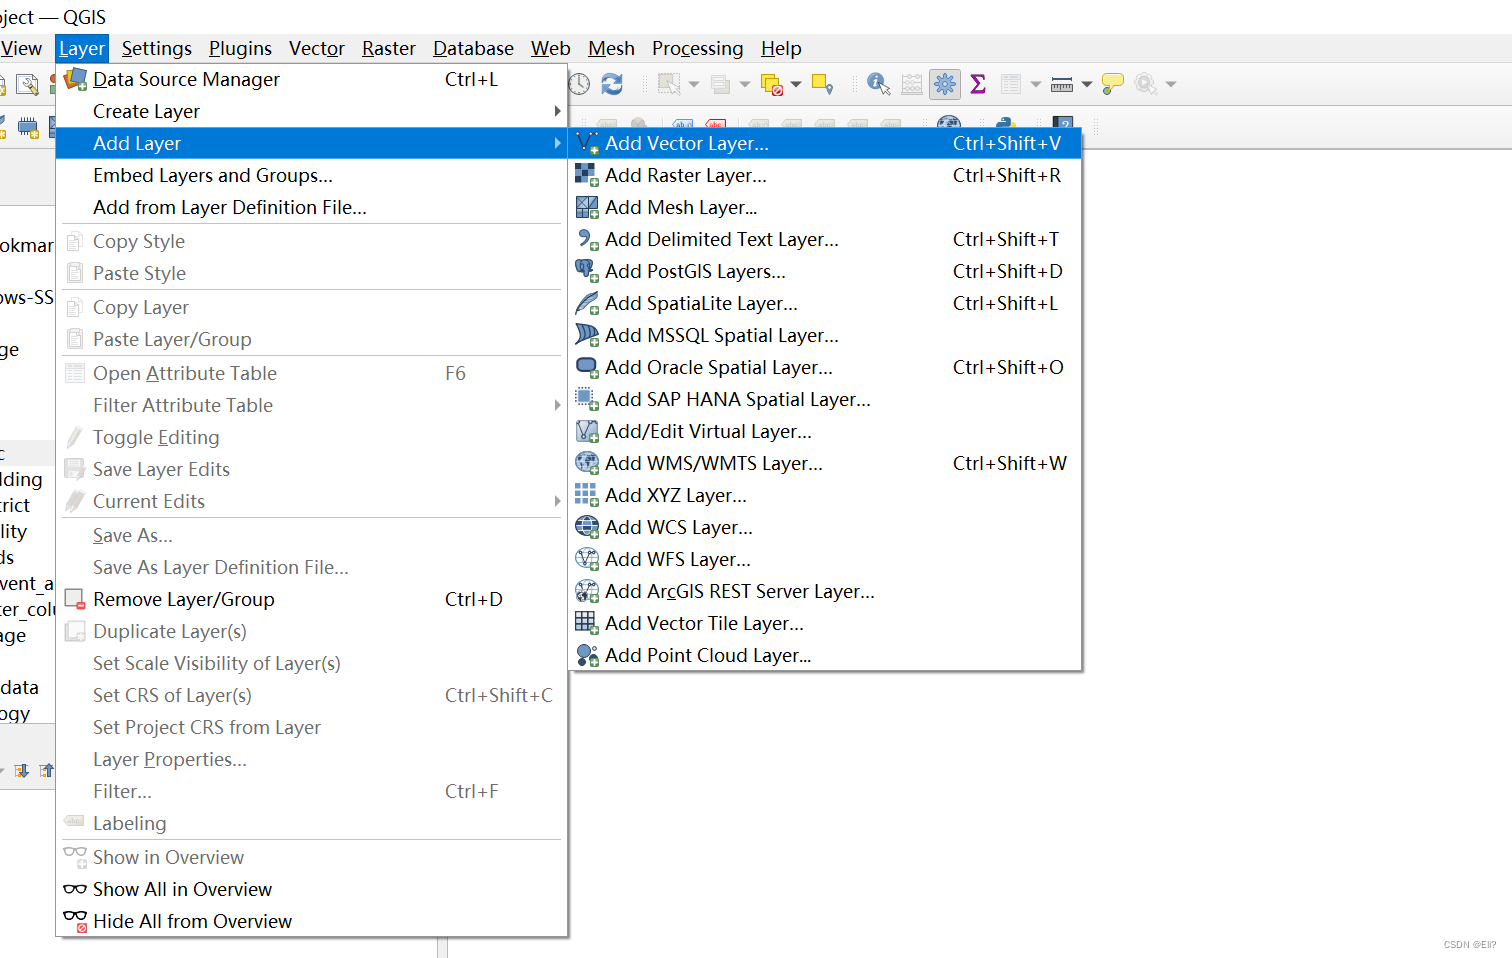Viewport: 1512px width, 958px height.
Task: Open the Web menu
Action: pyautogui.click(x=551, y=48)
